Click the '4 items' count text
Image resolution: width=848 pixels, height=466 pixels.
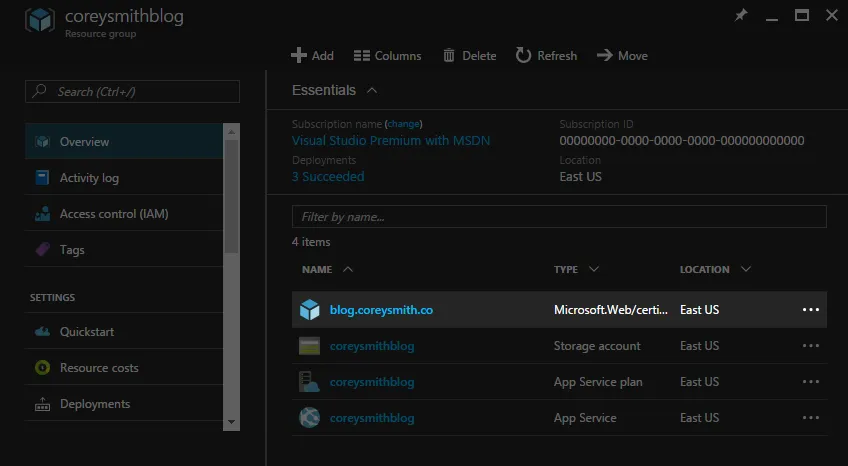(x=311, y=242)
